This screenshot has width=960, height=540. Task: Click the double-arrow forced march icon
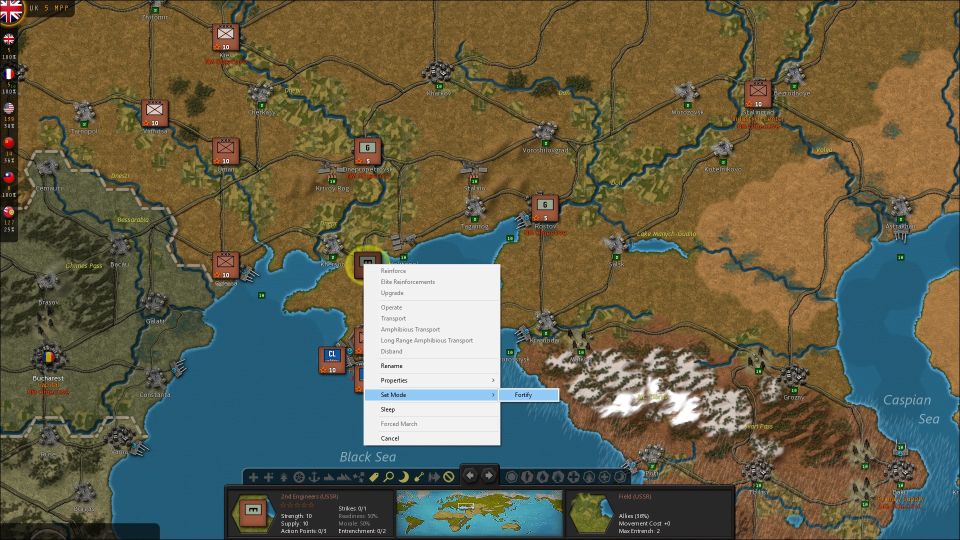(433, 476)
